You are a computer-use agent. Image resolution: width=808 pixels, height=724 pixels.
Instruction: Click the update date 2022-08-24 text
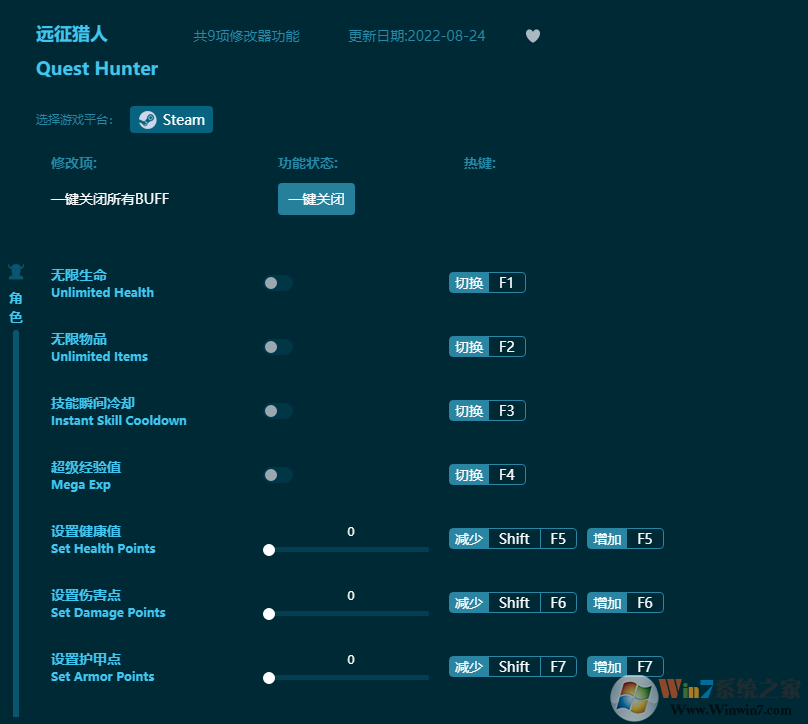pos(416,36)
